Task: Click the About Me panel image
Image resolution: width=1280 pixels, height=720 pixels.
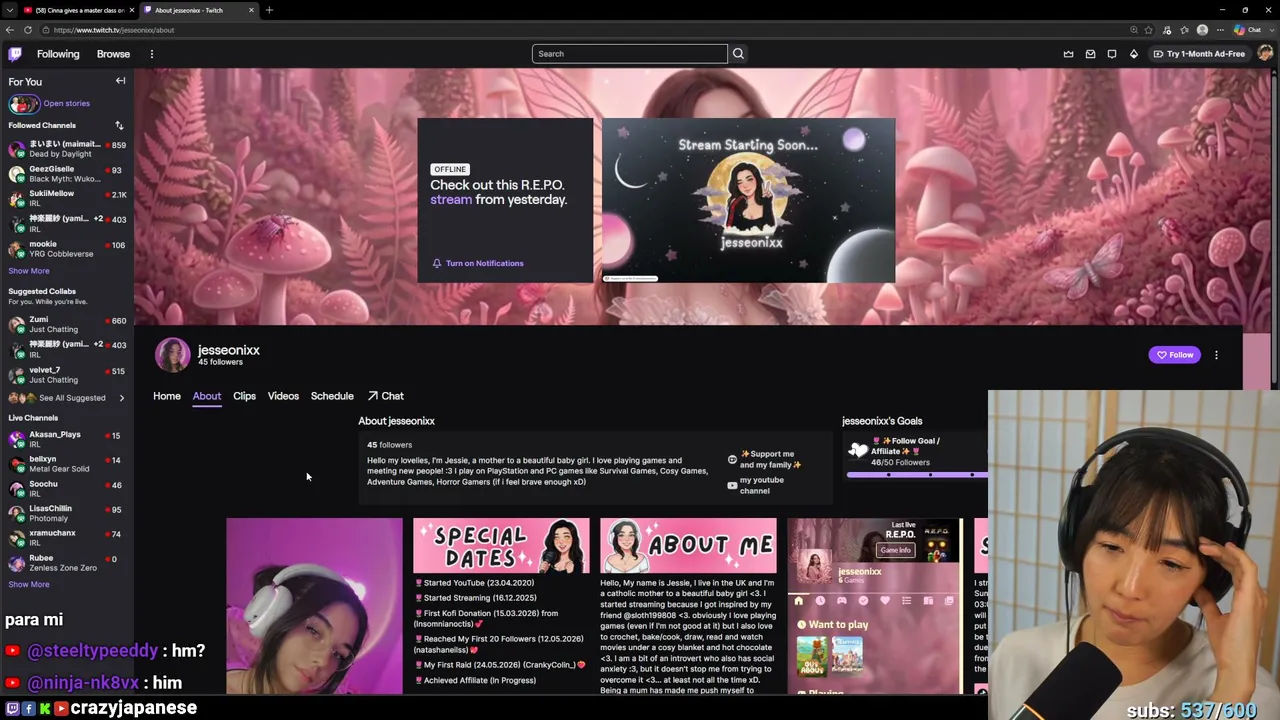Action: [x=688, y=546]
